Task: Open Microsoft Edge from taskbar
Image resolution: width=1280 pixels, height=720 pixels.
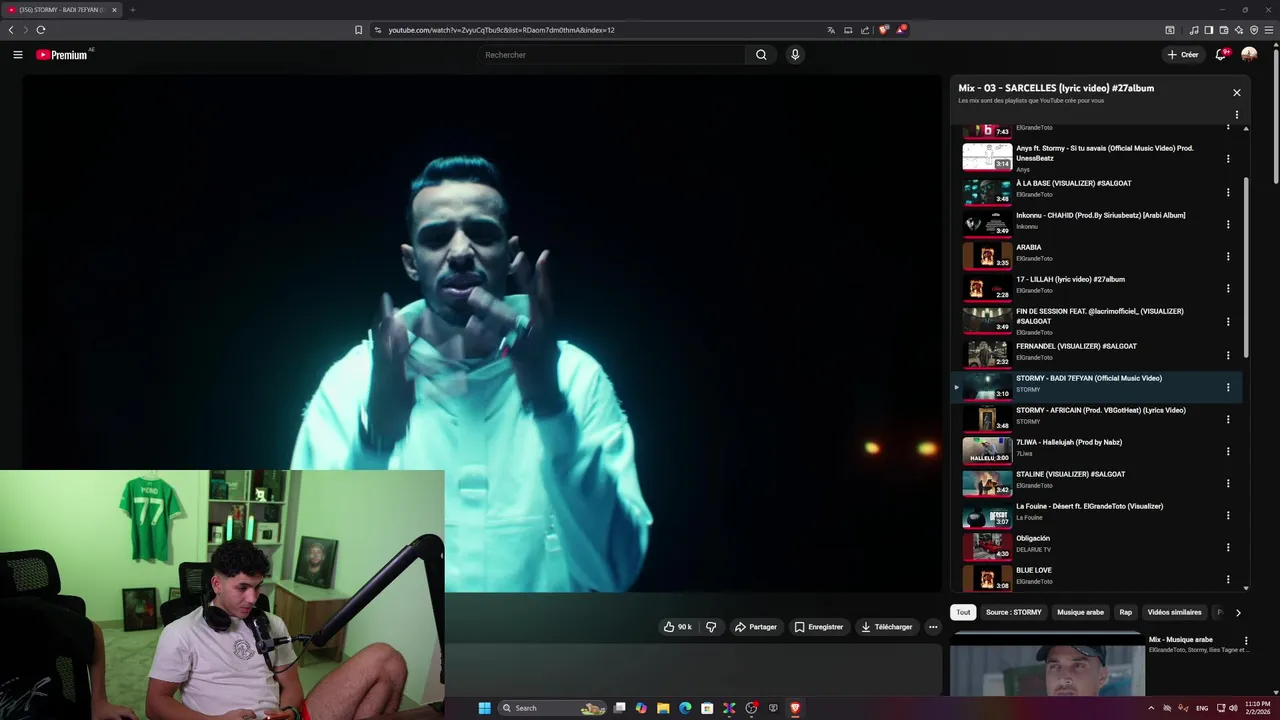Action: click(x=685, y=708)
